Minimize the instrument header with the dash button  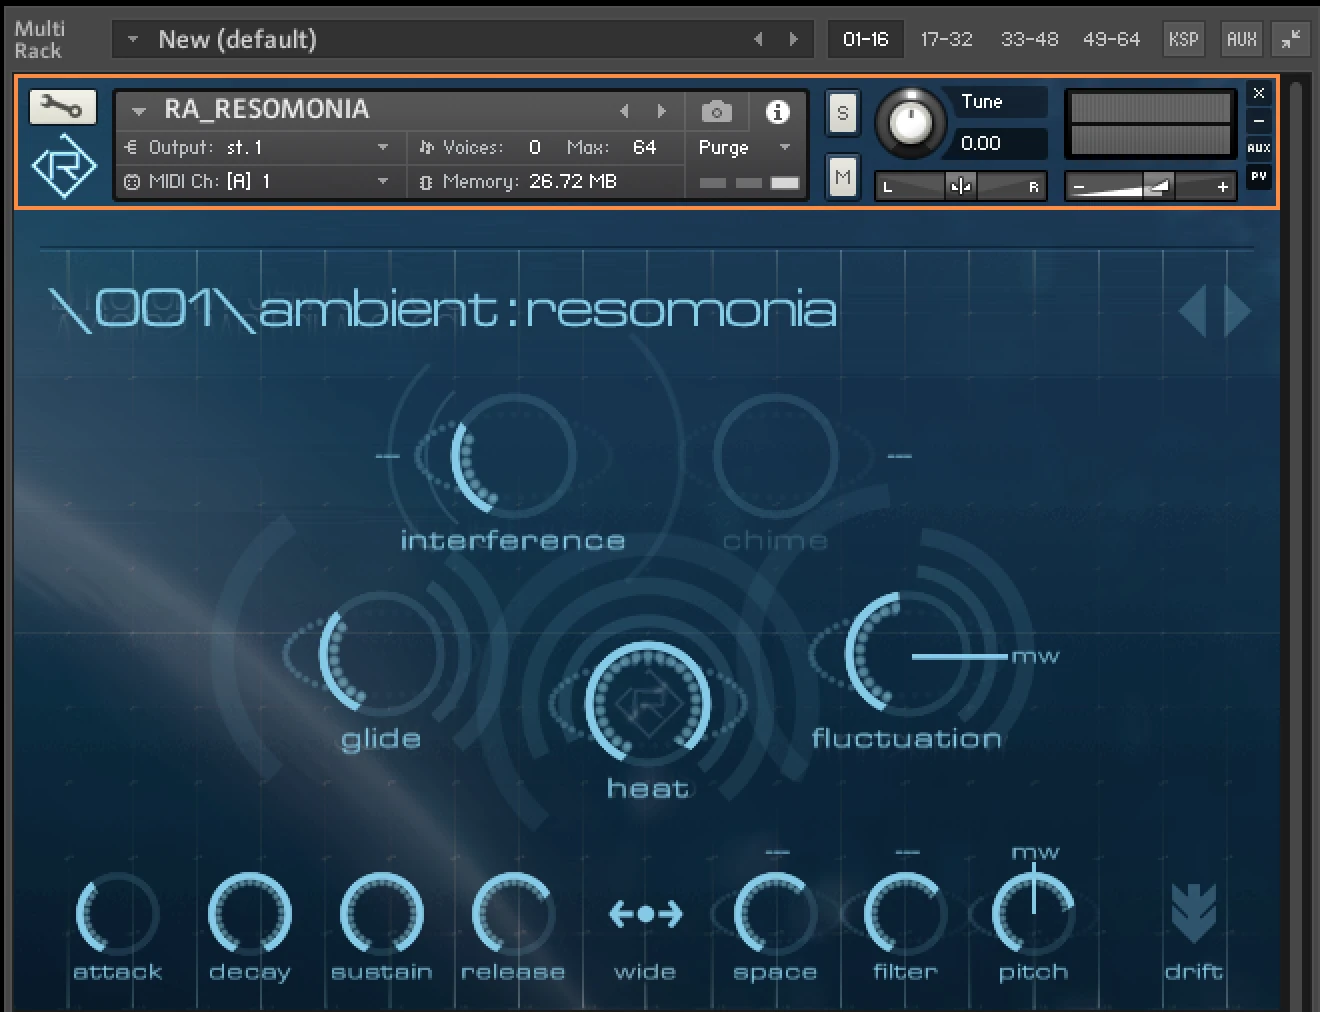pos(1259,121)
